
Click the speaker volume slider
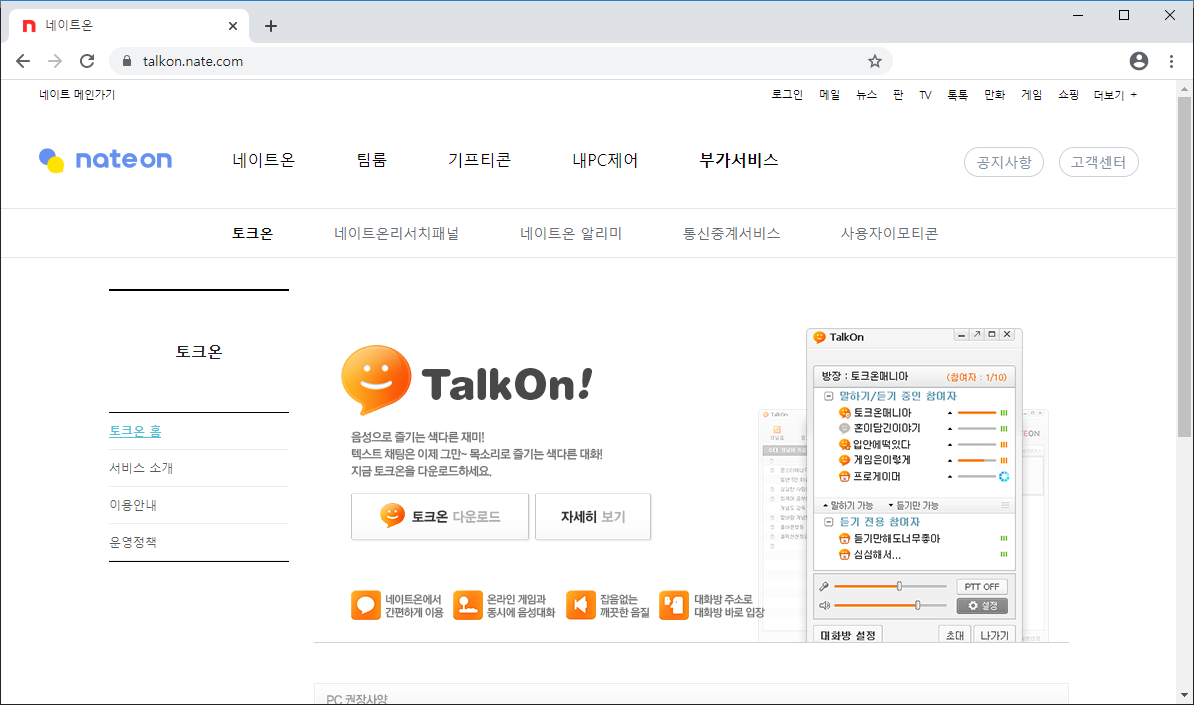coord(889,605)
